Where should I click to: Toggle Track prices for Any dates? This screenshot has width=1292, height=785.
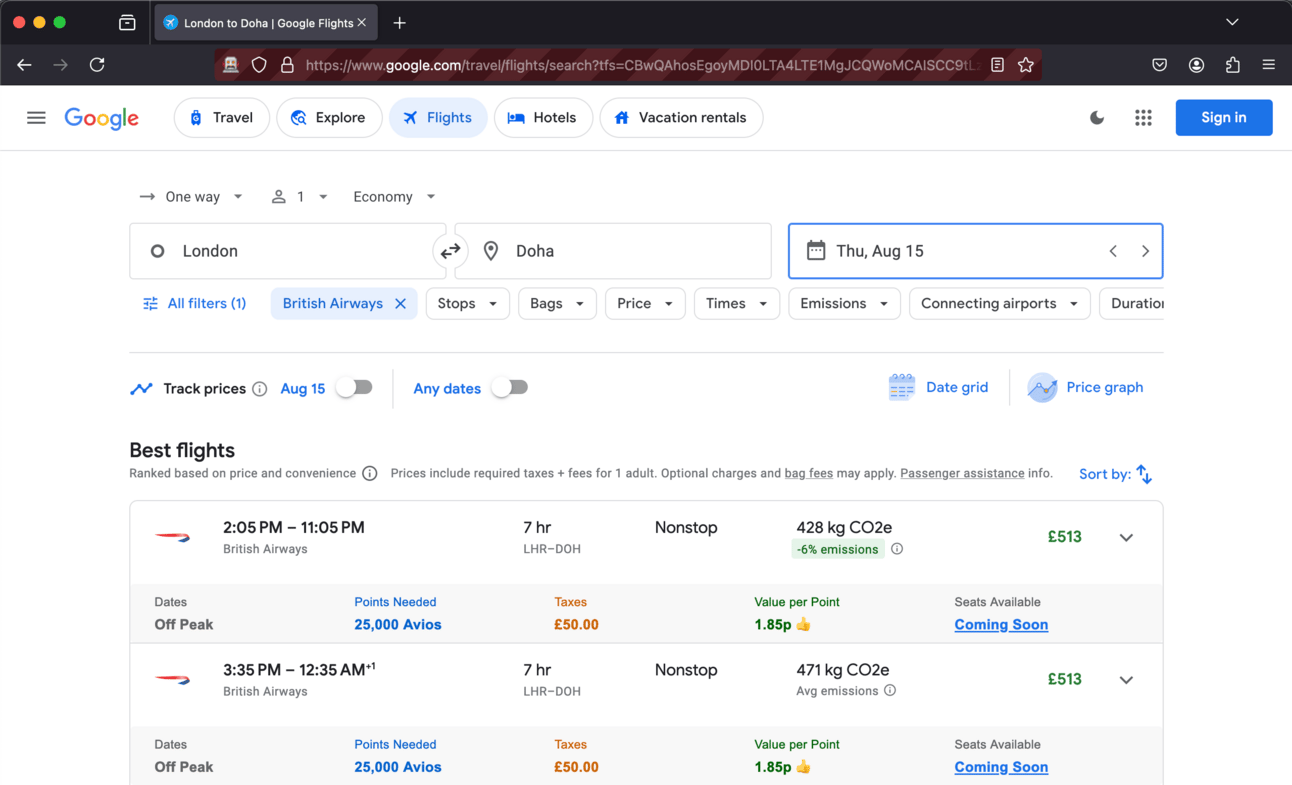pyautogui.click(x=510, y=388)
